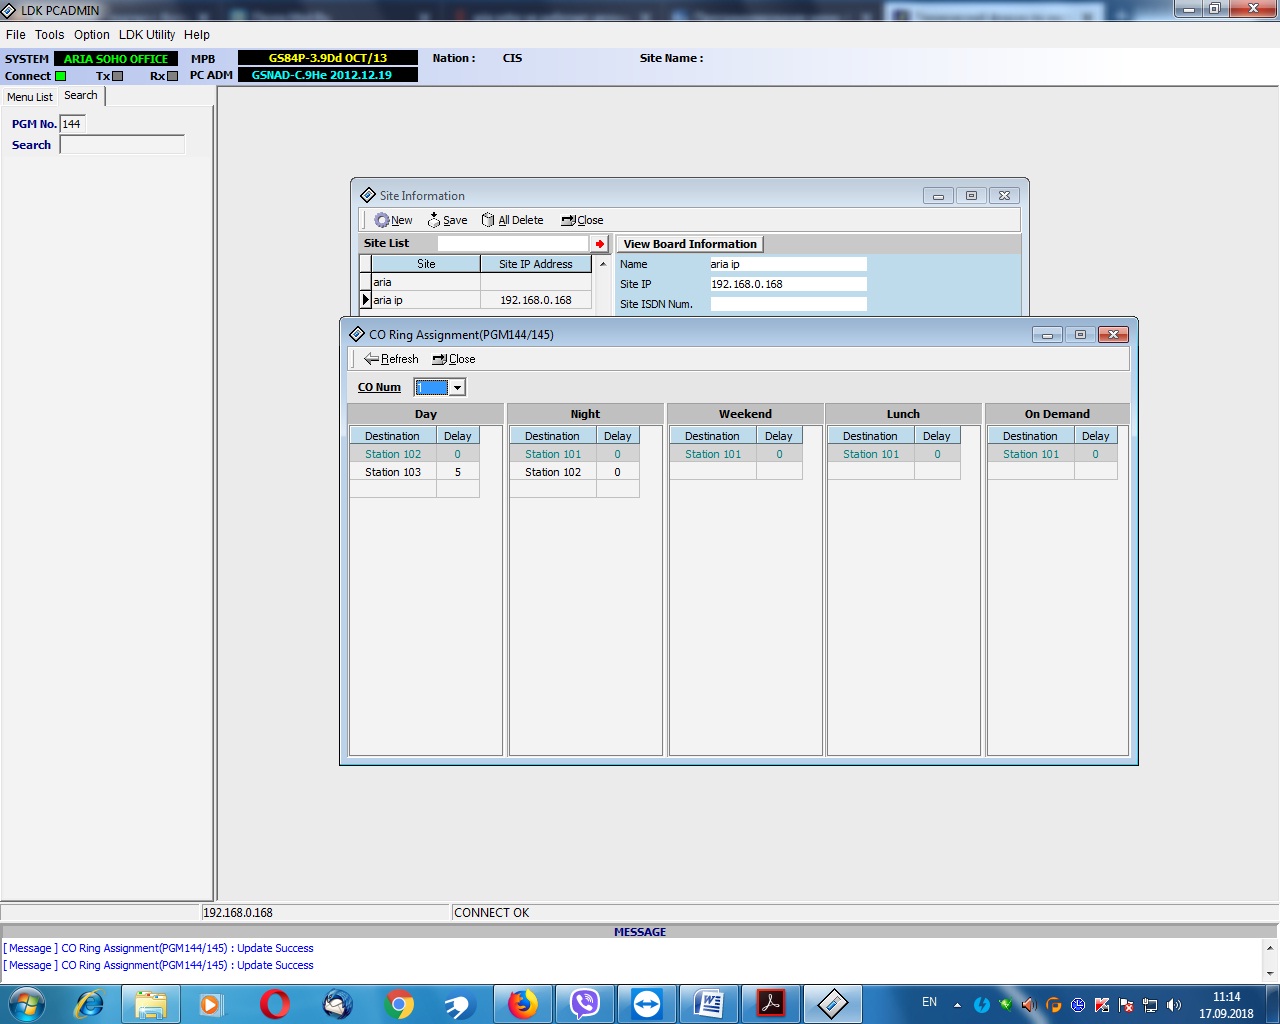1280x1024 pixels.
Task: Open Viber from the taskbar
Action: 585,1003
